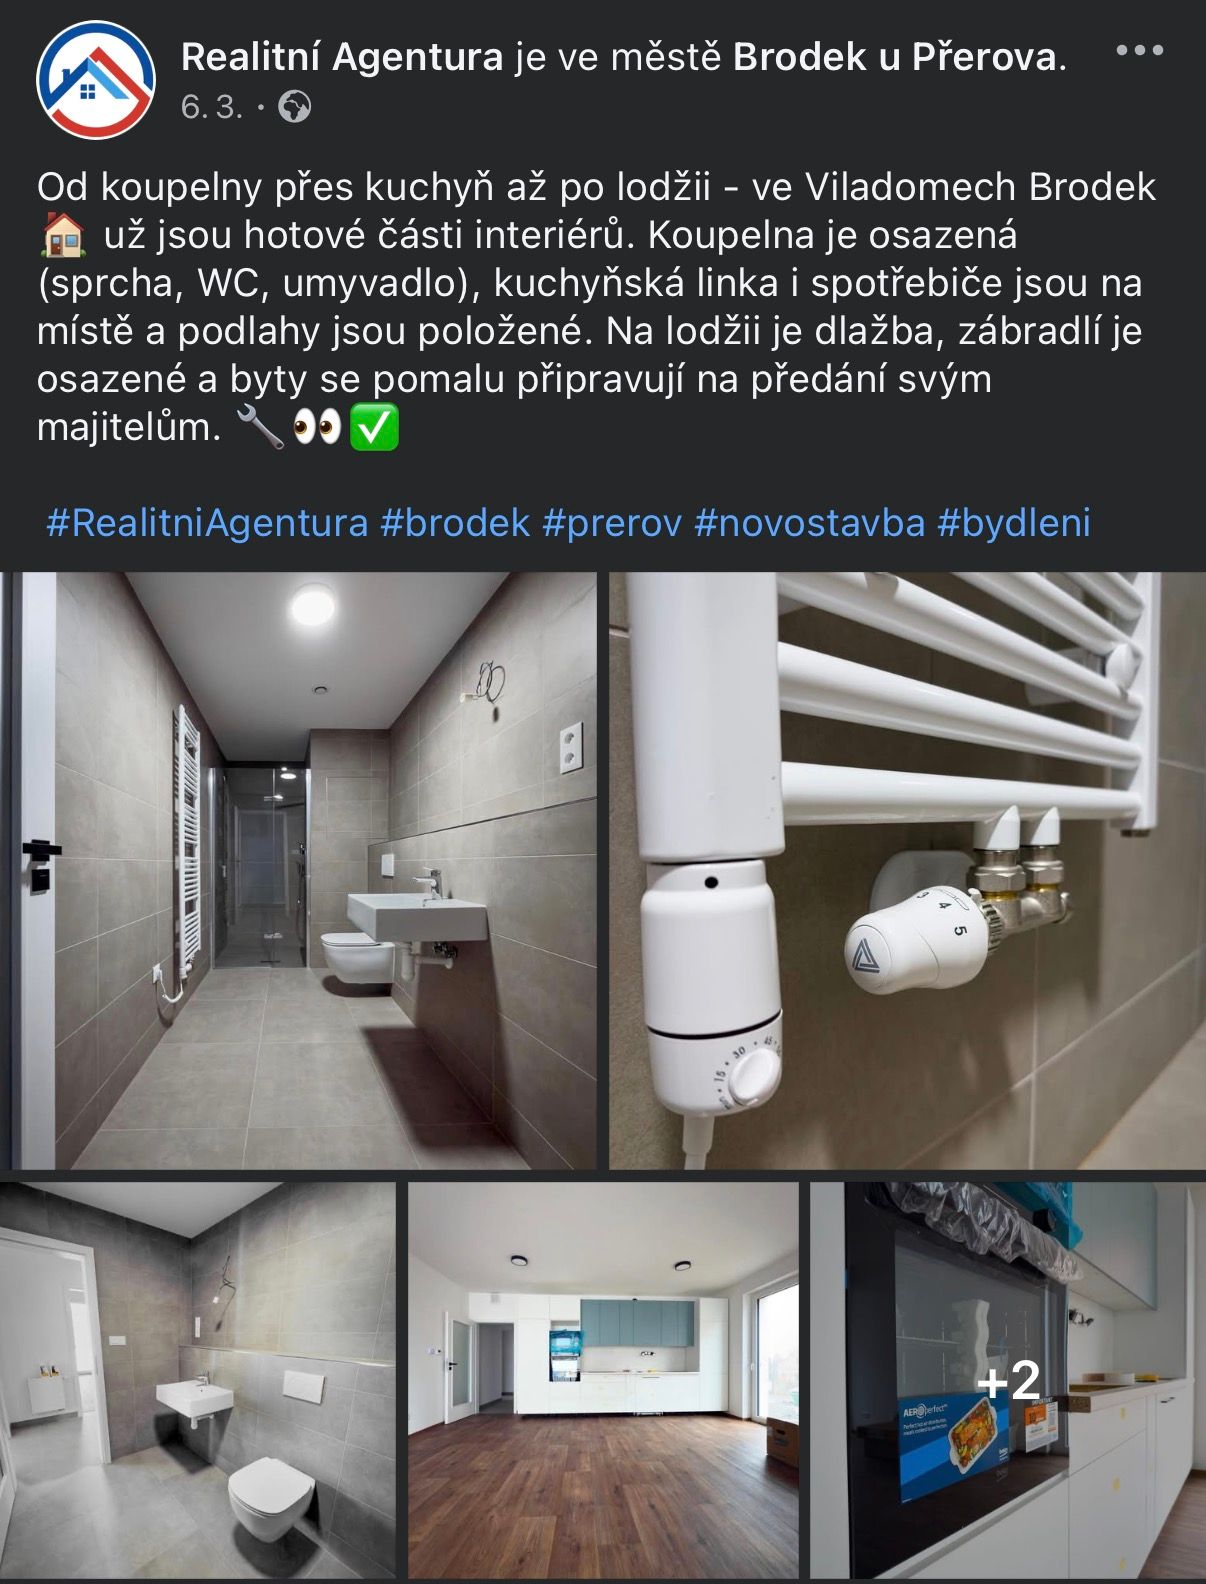The image size is (1206, 1584).
Task: Open the long bathroom with sink photo
Action: [299, 870]
